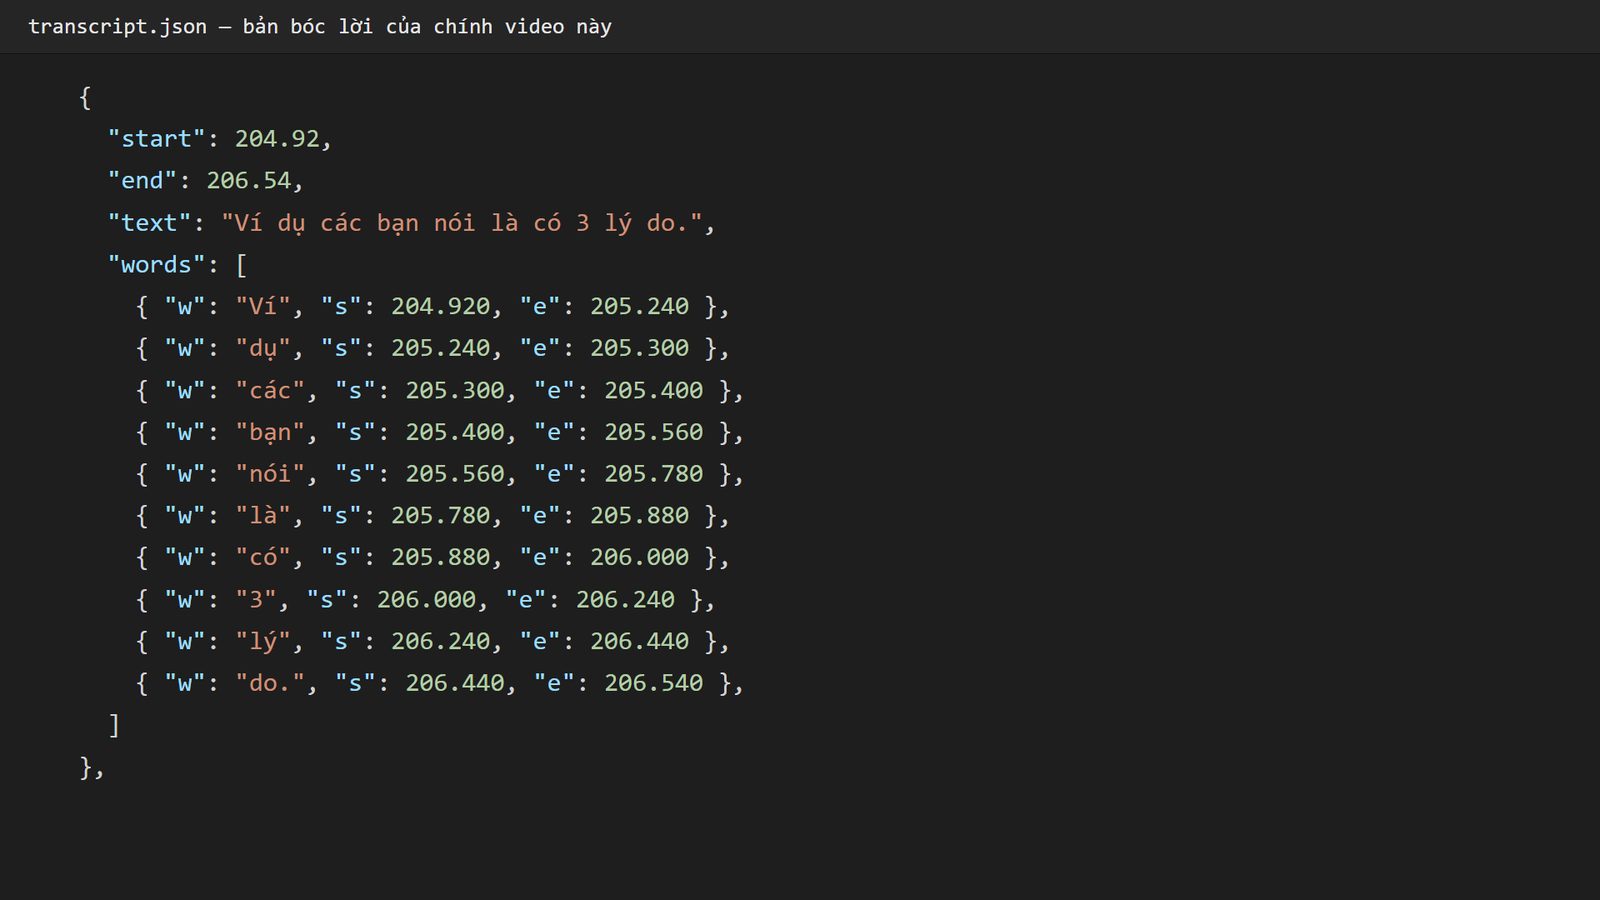Image resolution: width=1600 pixels, height=900 pixels.
Task: Click start time 205.300 in the "các" row
Action: click(455, 390)
